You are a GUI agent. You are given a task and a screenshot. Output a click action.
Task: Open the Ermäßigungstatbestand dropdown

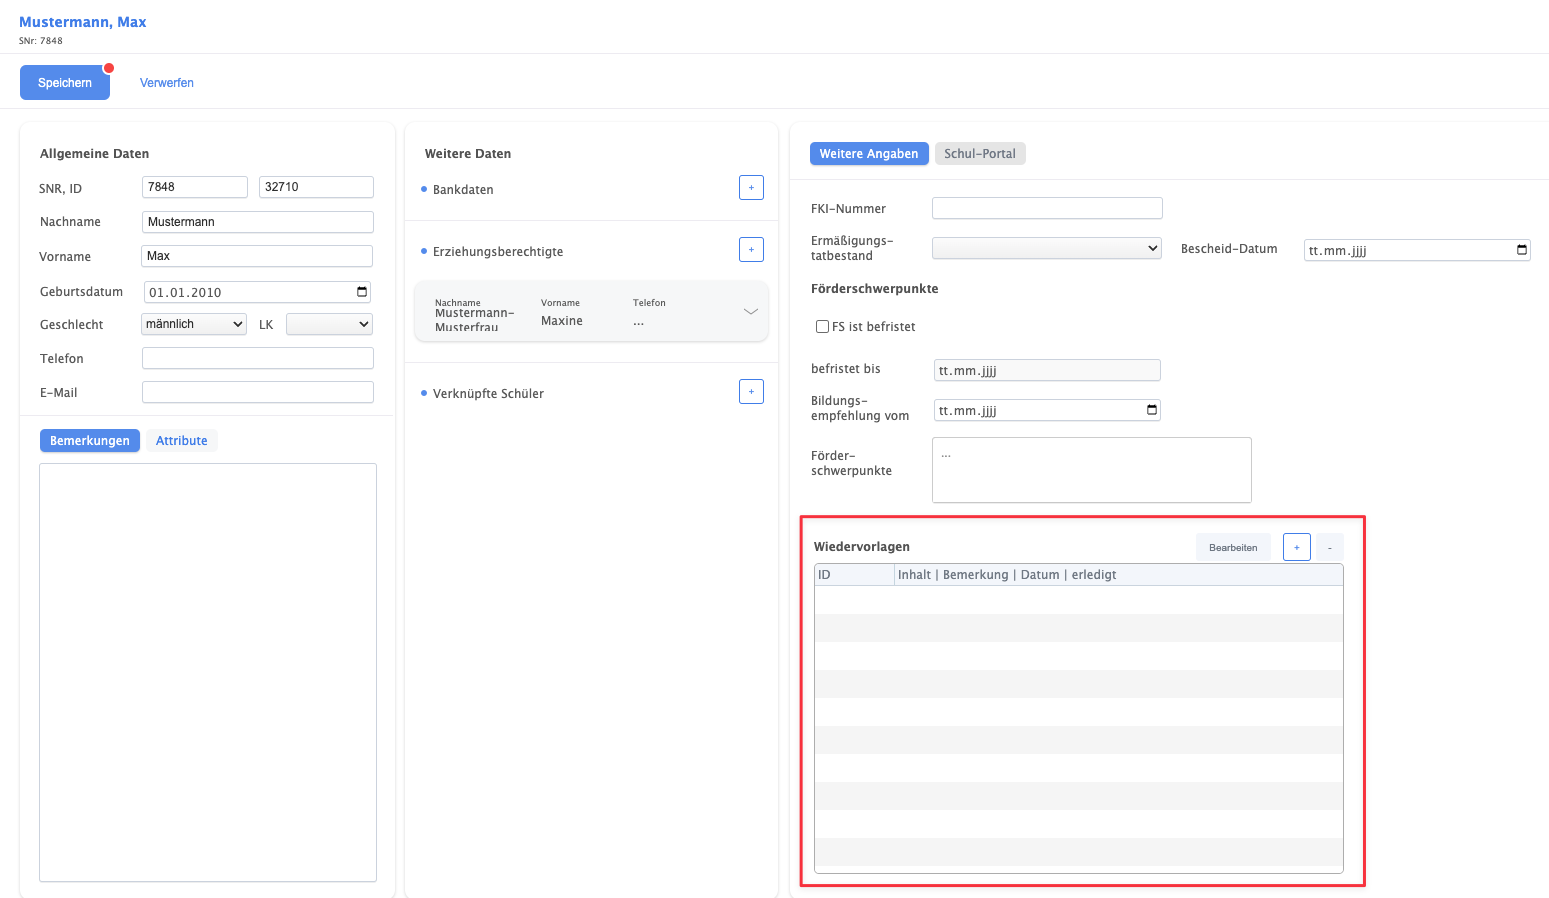coord(1046,248)
